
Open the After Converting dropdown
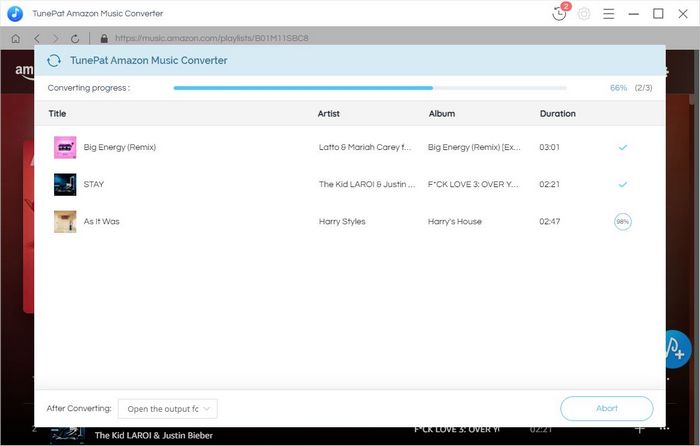click(x=167, y=408)
